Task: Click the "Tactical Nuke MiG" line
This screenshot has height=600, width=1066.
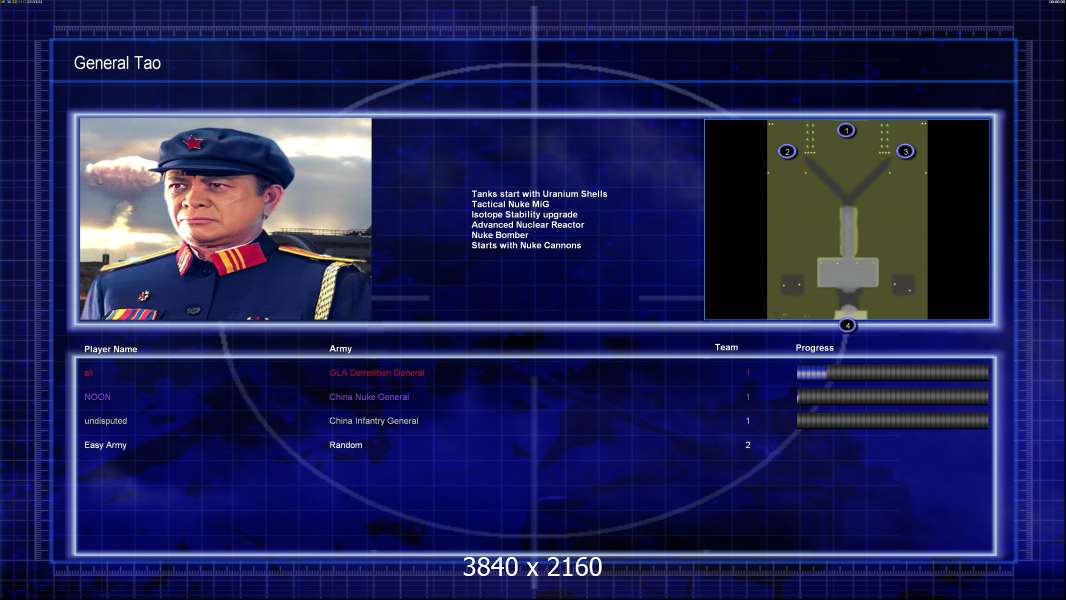Action: (510, 204)
